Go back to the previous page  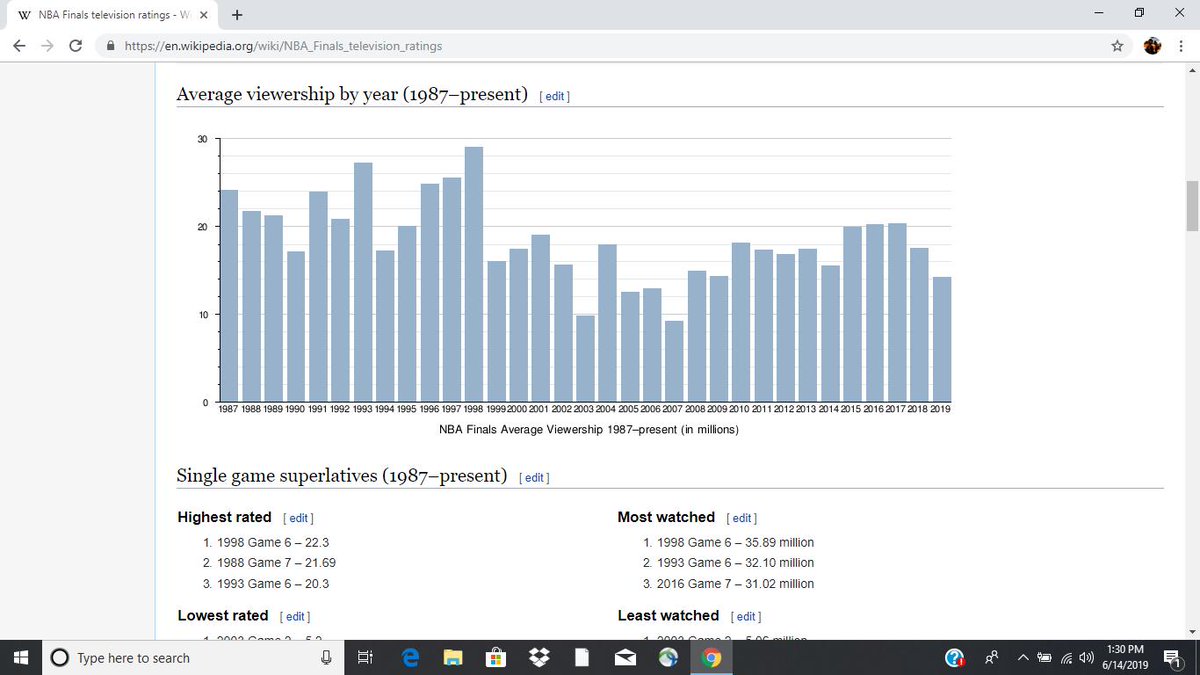tap(20, 46)
